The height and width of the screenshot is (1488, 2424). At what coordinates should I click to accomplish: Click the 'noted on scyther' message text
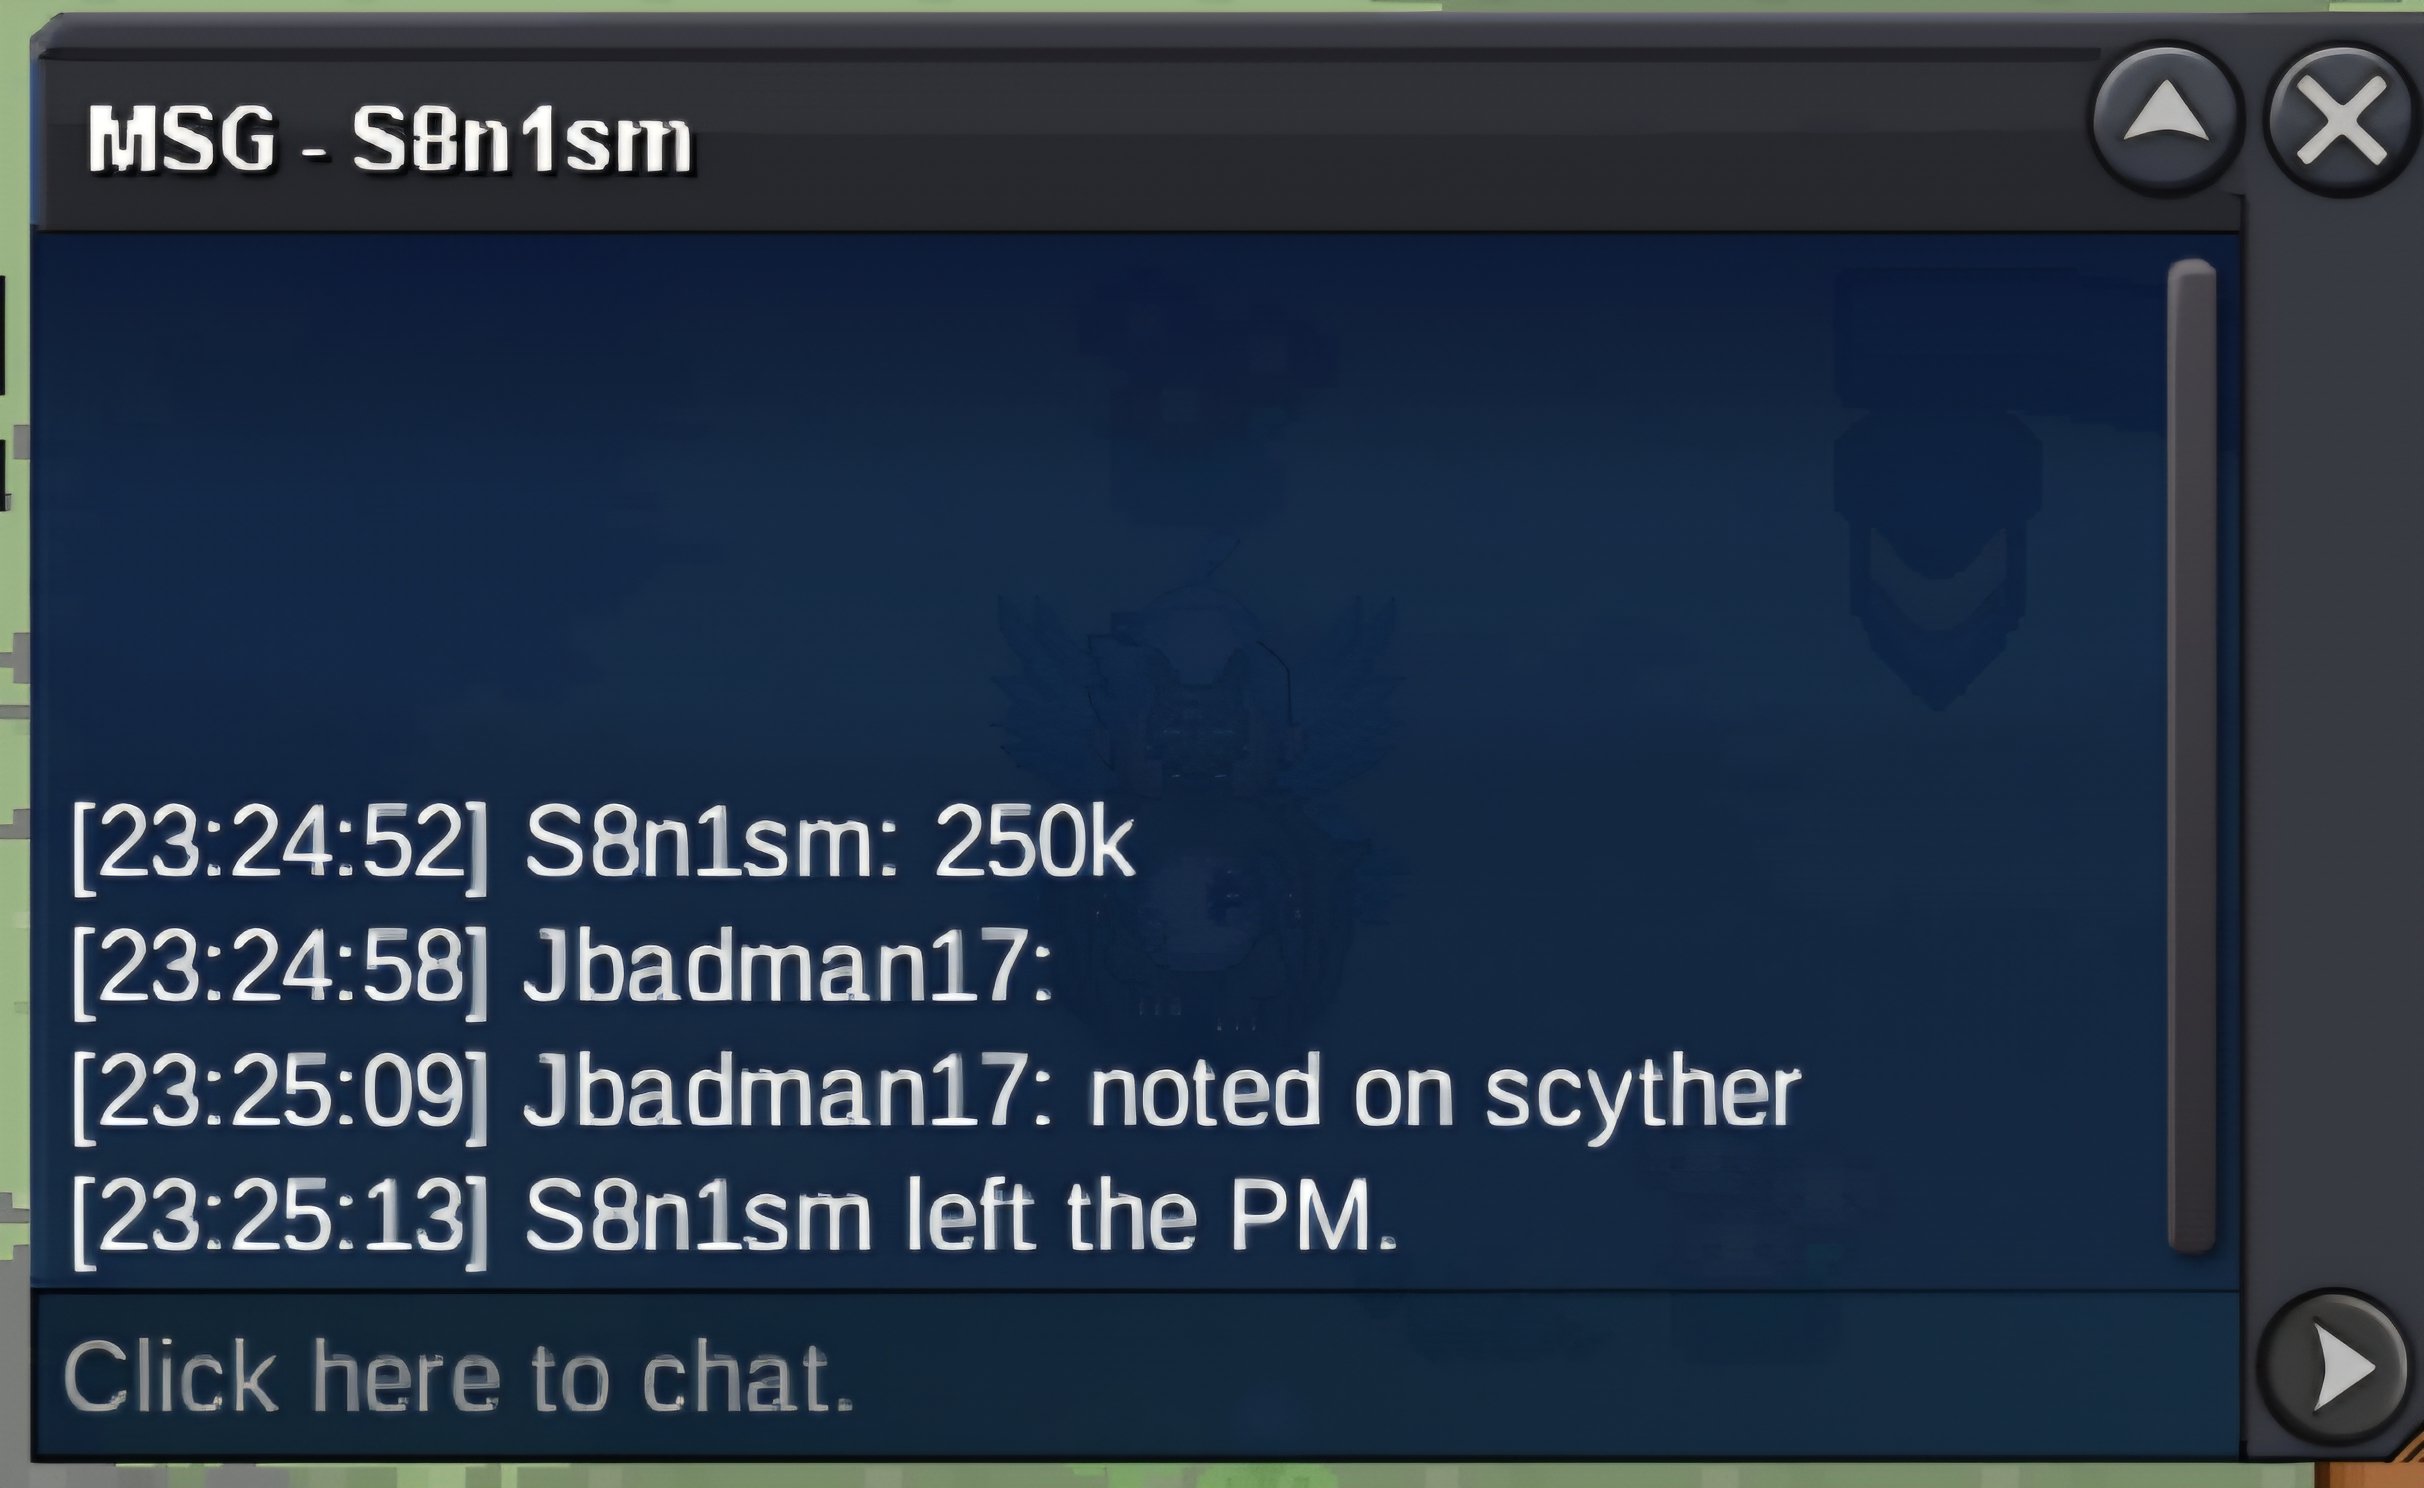[x=1444, y=1096]
